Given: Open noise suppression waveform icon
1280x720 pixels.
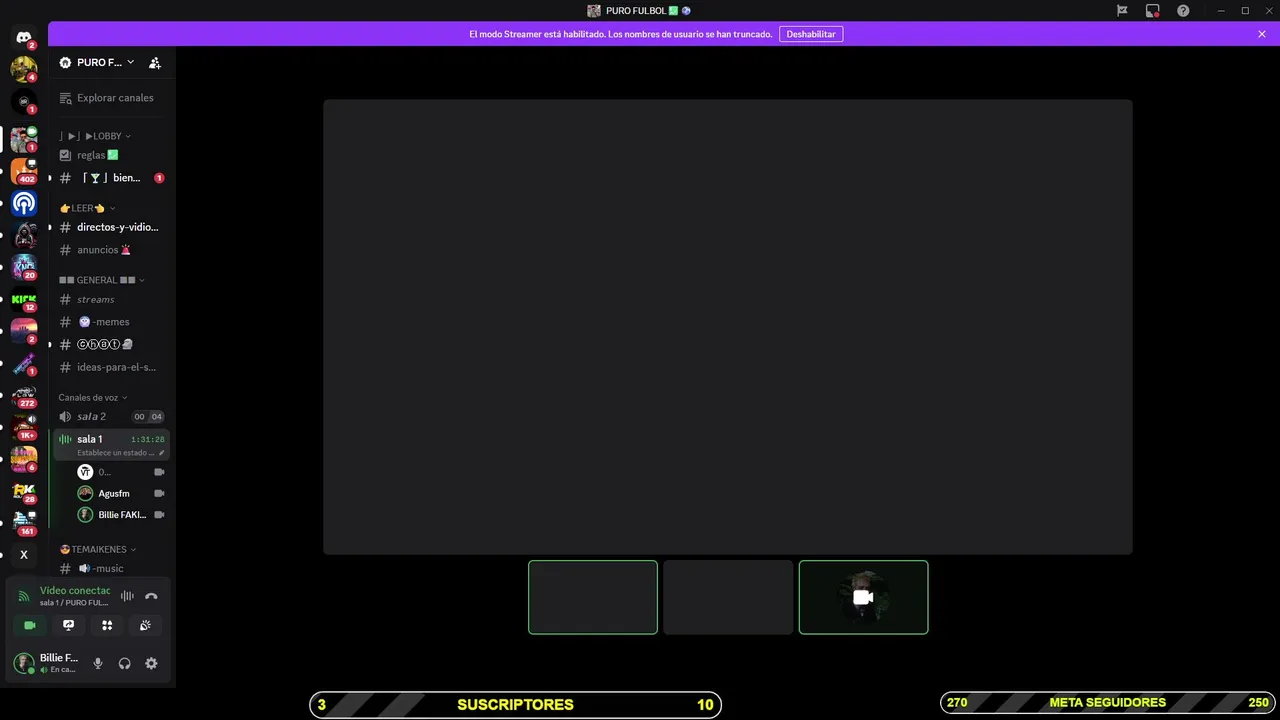Looking at the screenshot, I should (x=127, y=596).
